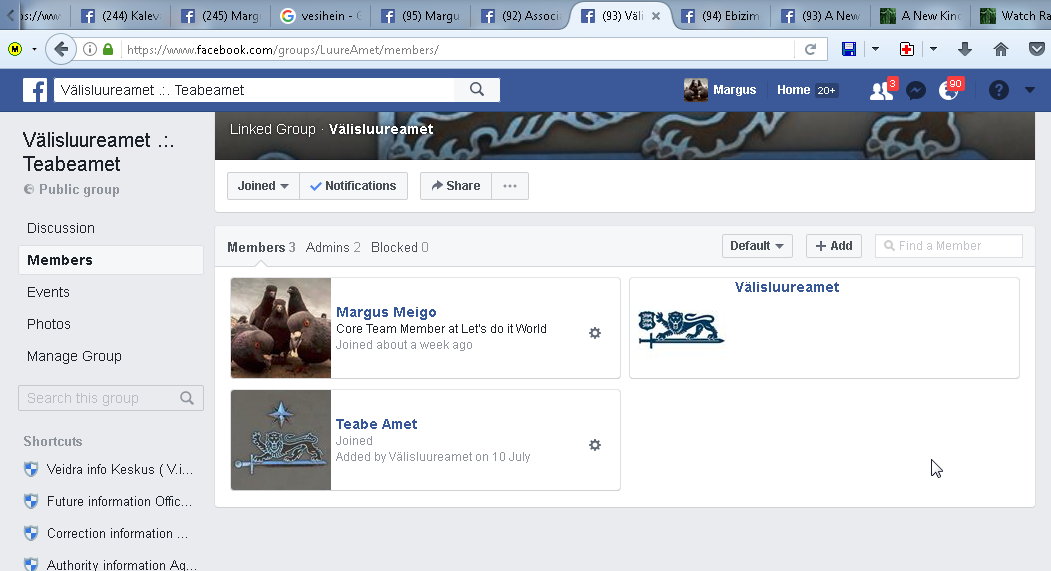Viewport: 1051px width, 571px height.
Task: Click Teabe Amet name link
Action: coord(376,424)
